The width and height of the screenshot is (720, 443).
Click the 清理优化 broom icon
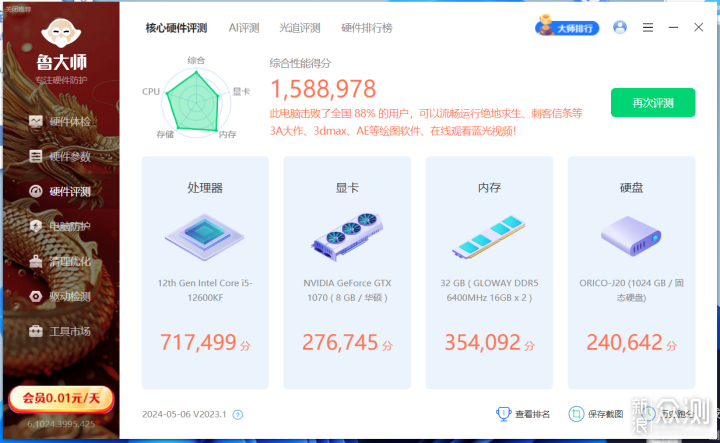click(35, 262)
